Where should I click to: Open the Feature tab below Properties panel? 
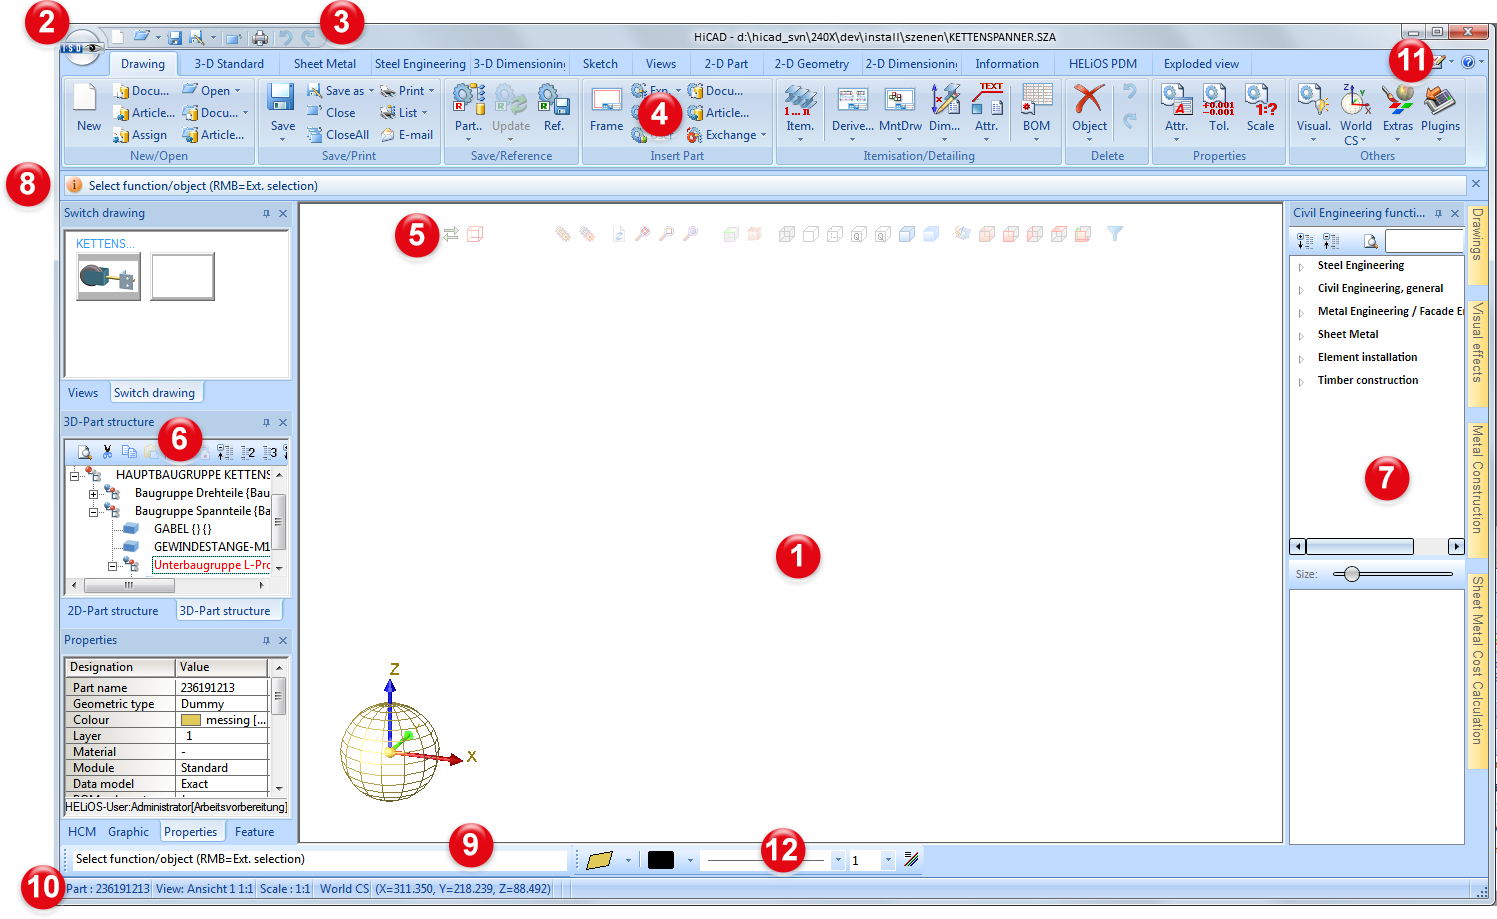click(x=254, y=832)
